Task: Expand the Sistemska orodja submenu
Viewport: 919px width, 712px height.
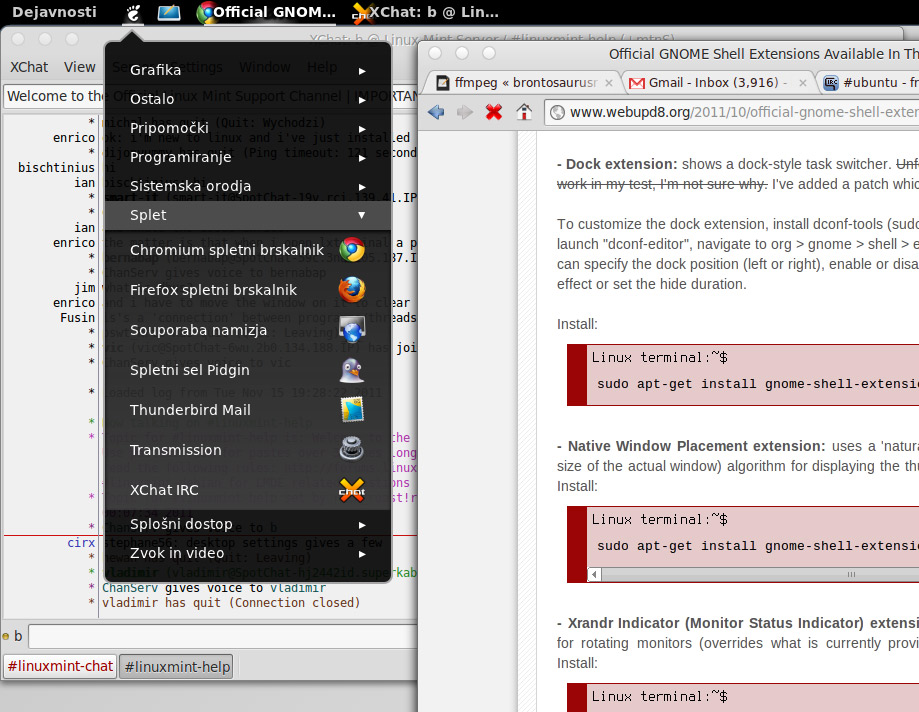Action: click(247, 186)
